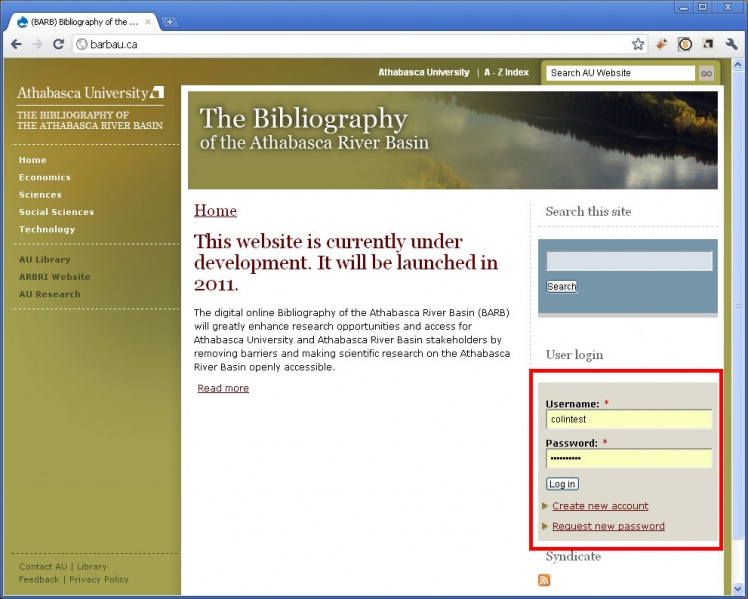Click the barbau.ca address bar
Viewport: 748px width, 599px height.
(x=358, y=44)
